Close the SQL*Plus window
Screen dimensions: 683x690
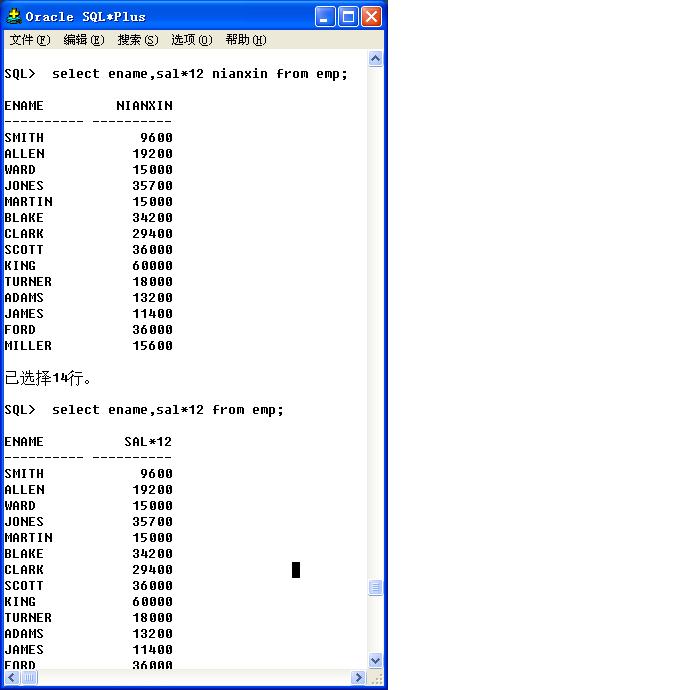point(371,17)
